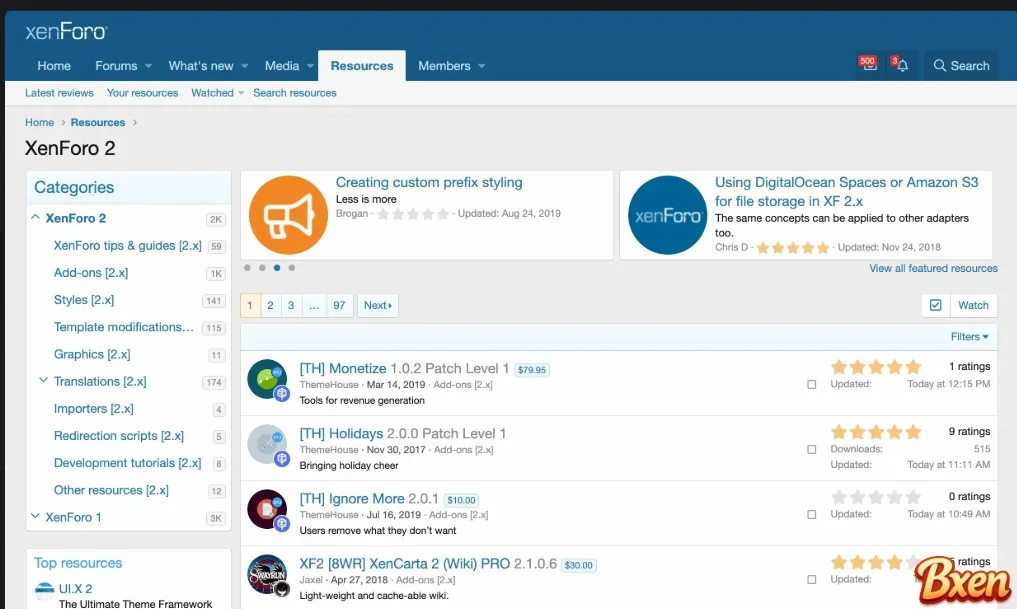Collapse the Translations [2.x] category
The height and width of the screenshot is (609, 1017).
[42, 381]
